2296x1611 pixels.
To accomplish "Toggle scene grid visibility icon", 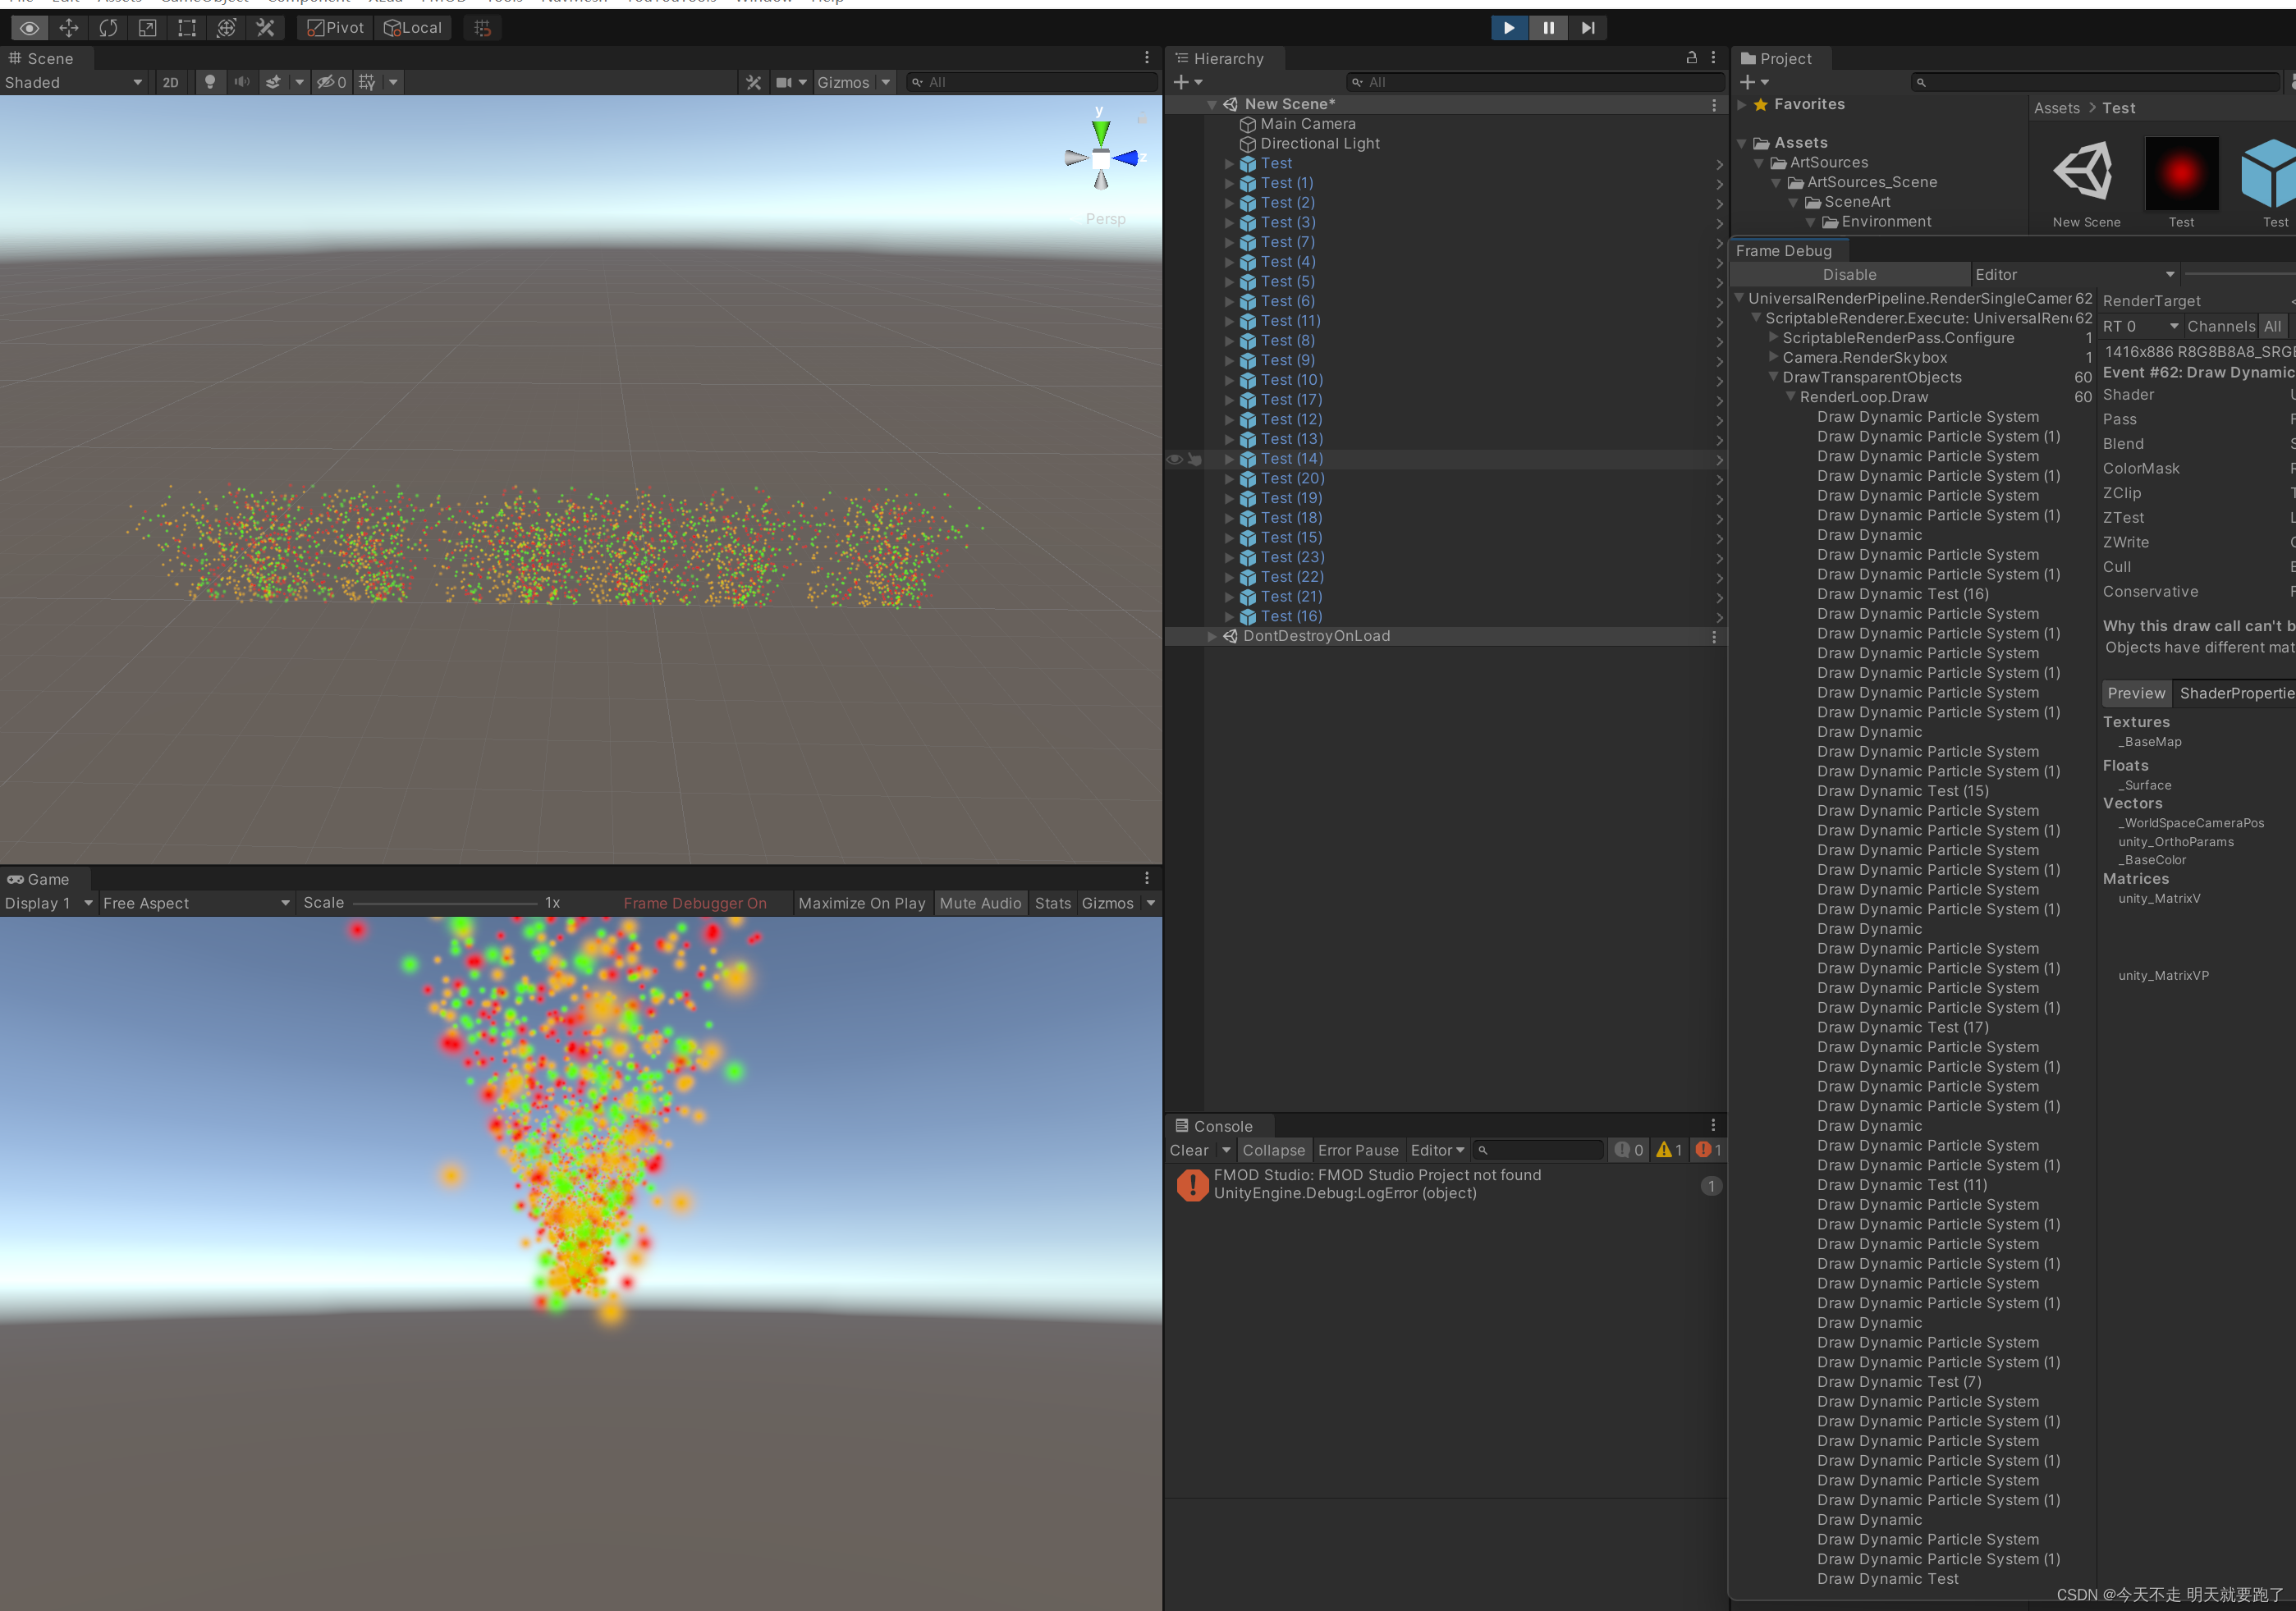I will click(x=367, y=82).
